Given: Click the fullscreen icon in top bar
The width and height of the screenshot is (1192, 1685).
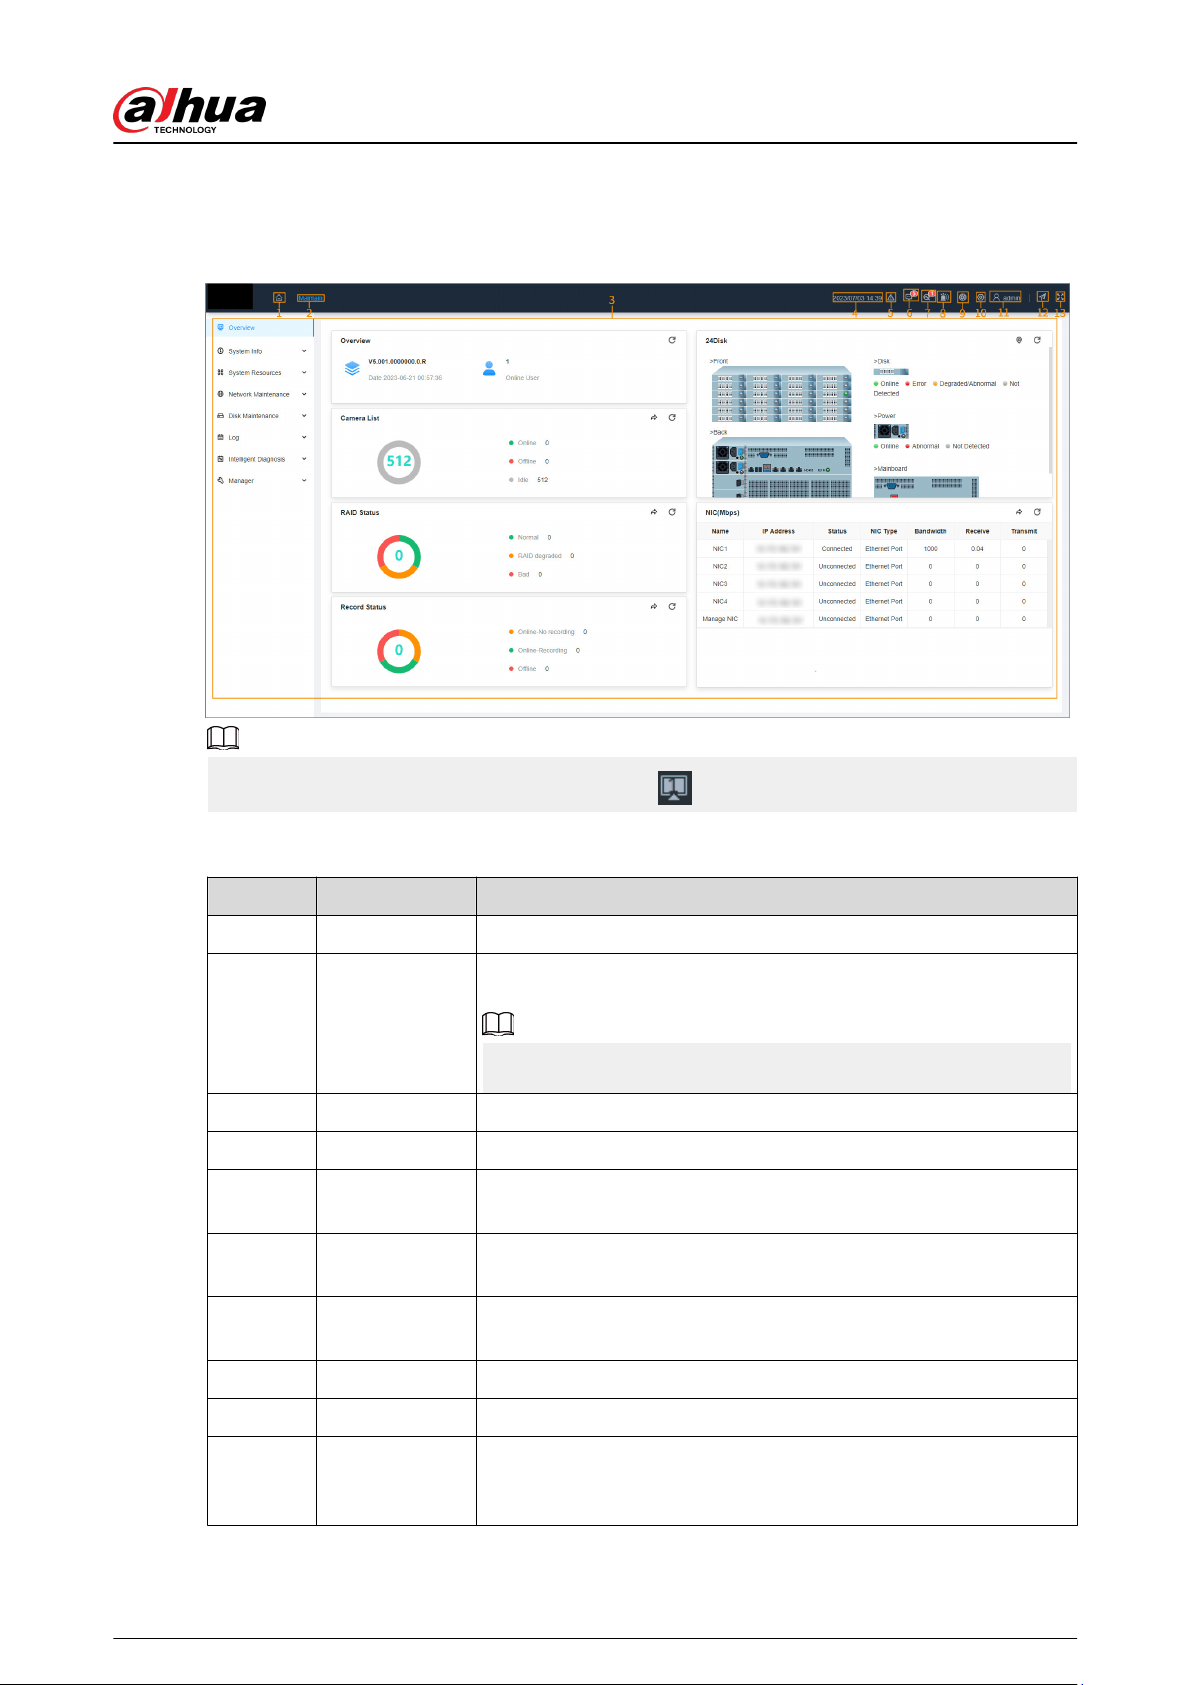Looking at the screenshot, I should (1060, 297).
